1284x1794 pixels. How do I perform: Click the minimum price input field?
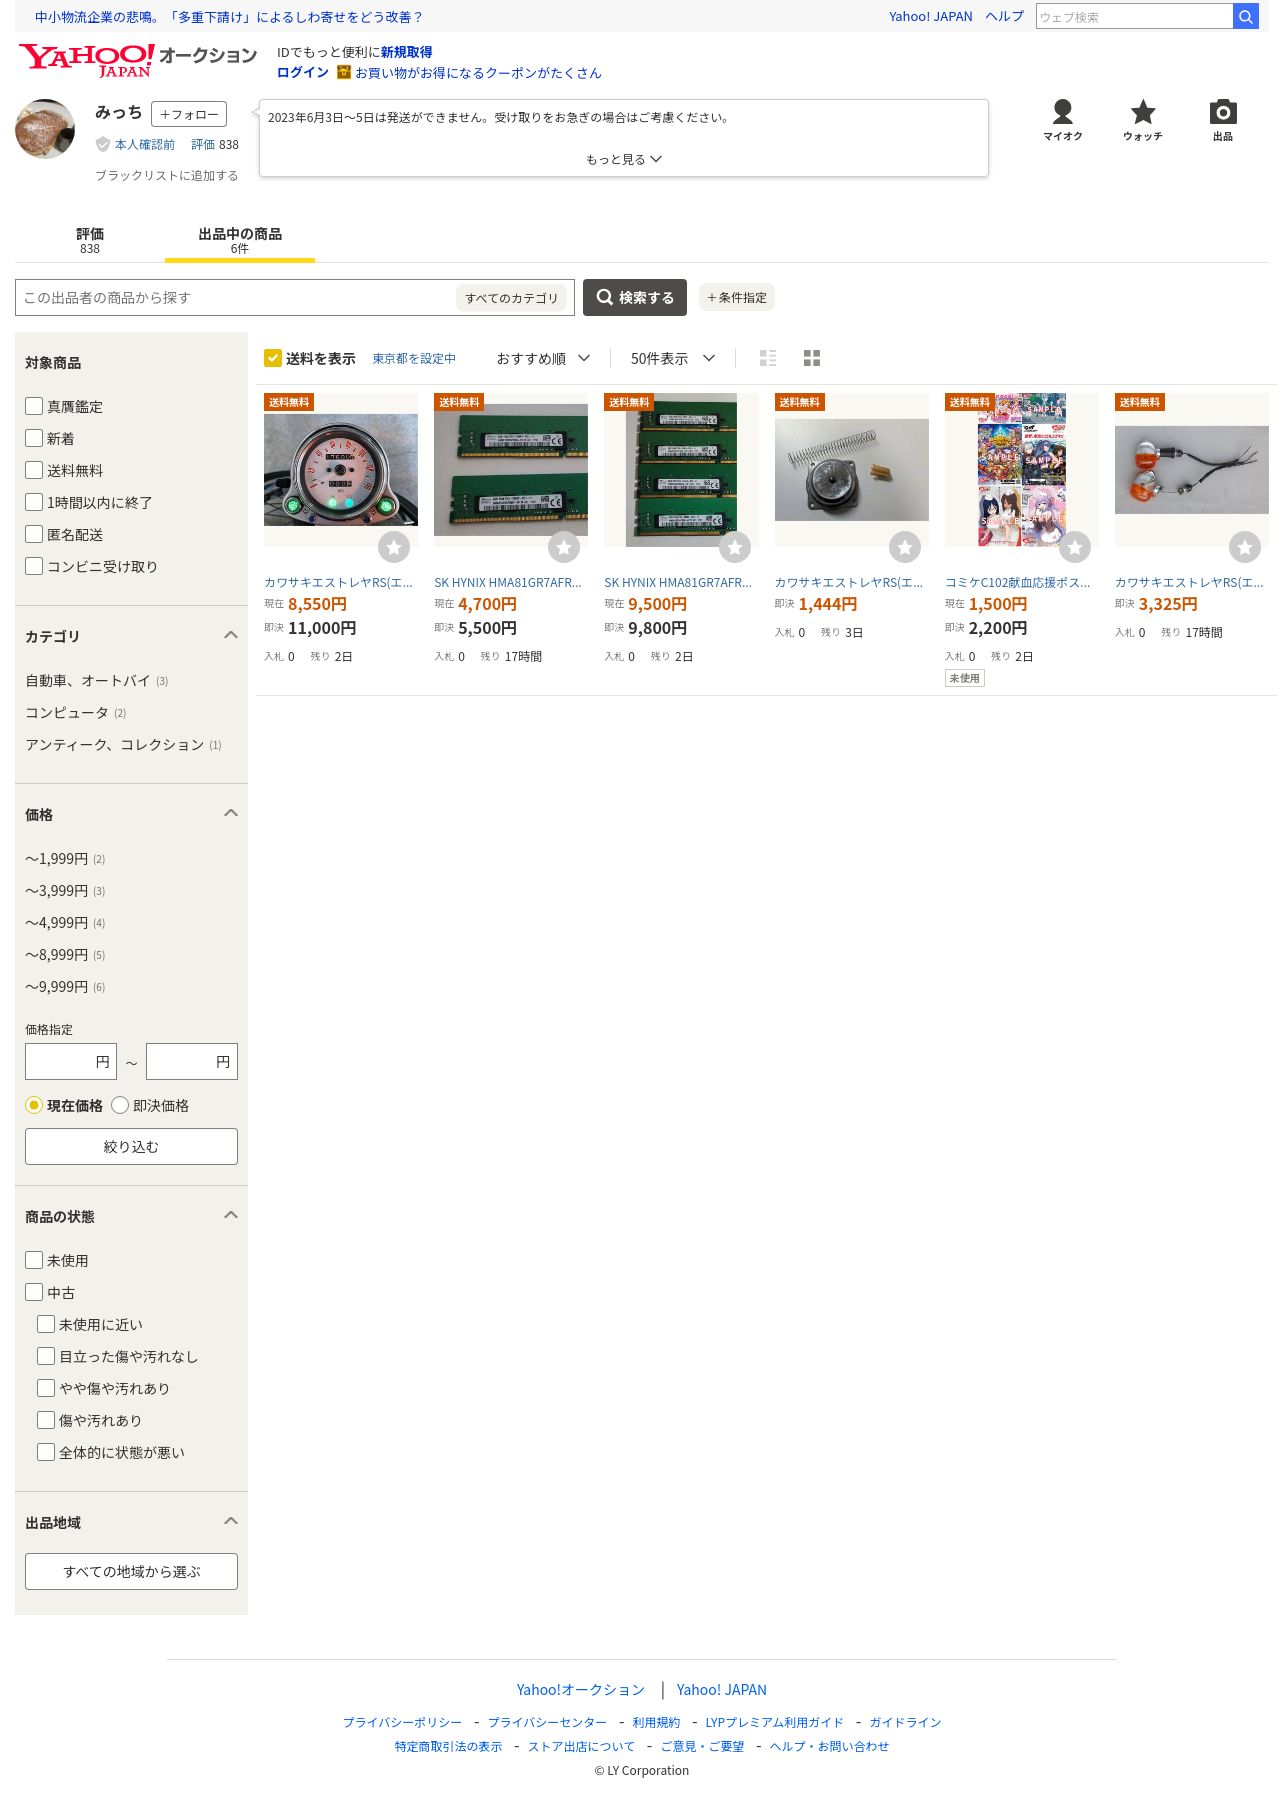(71, 1061)
